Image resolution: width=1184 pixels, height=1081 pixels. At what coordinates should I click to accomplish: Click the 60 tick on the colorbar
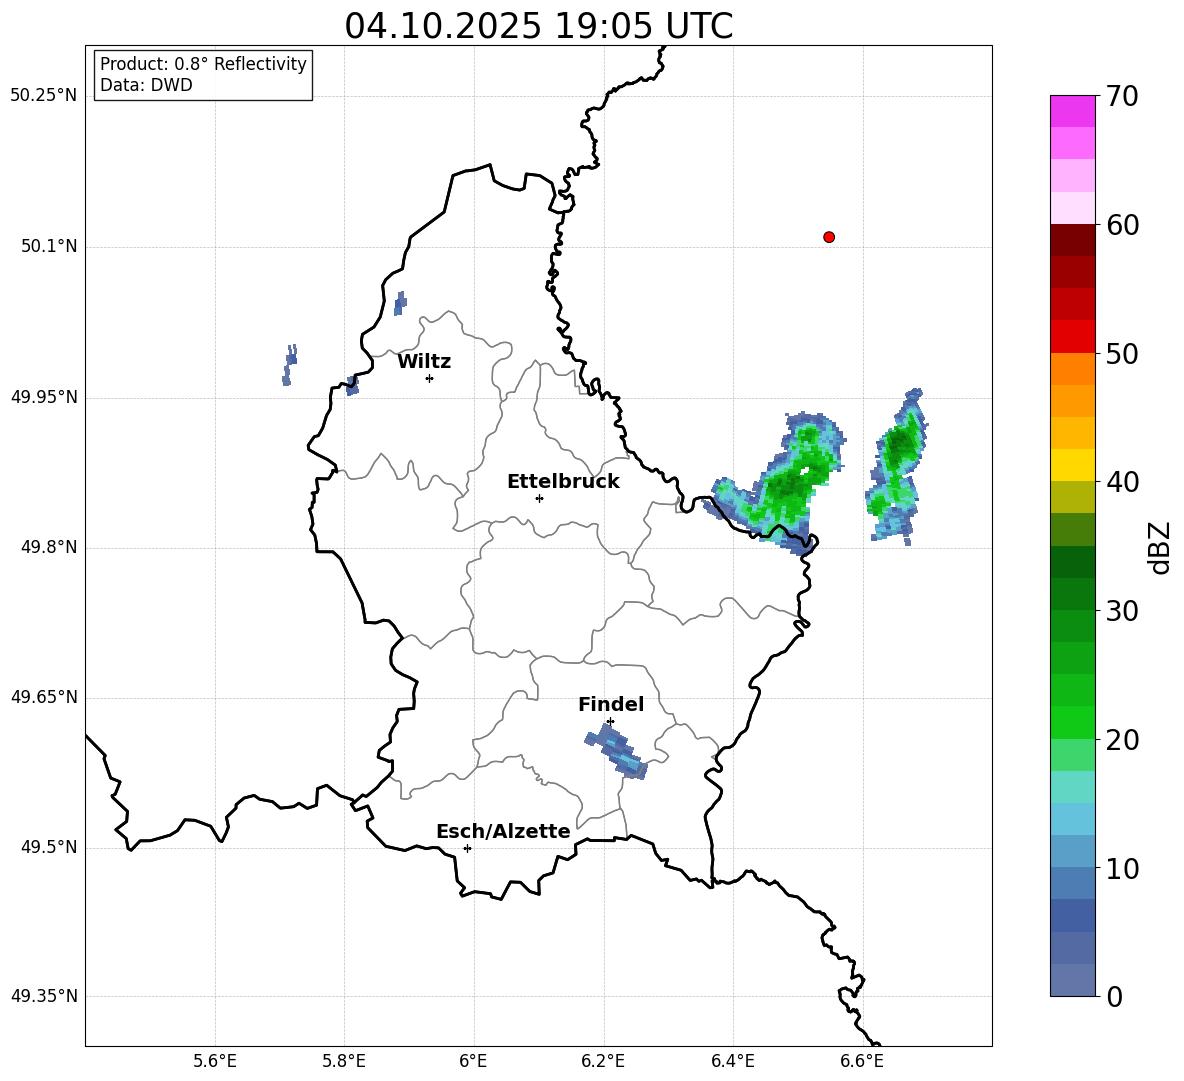[1122, 225]
